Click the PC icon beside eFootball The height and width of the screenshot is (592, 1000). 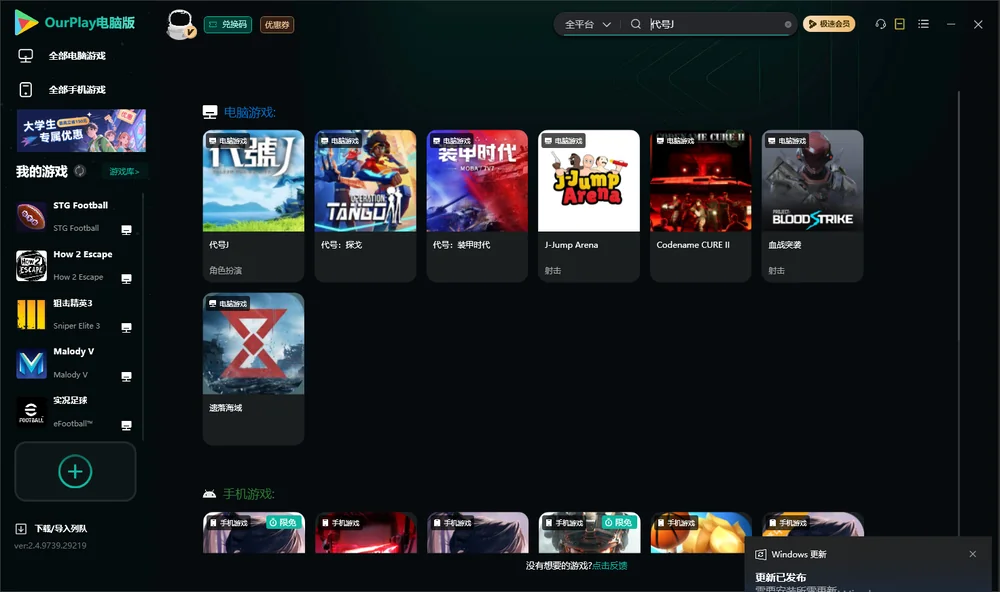click(126, 426)
